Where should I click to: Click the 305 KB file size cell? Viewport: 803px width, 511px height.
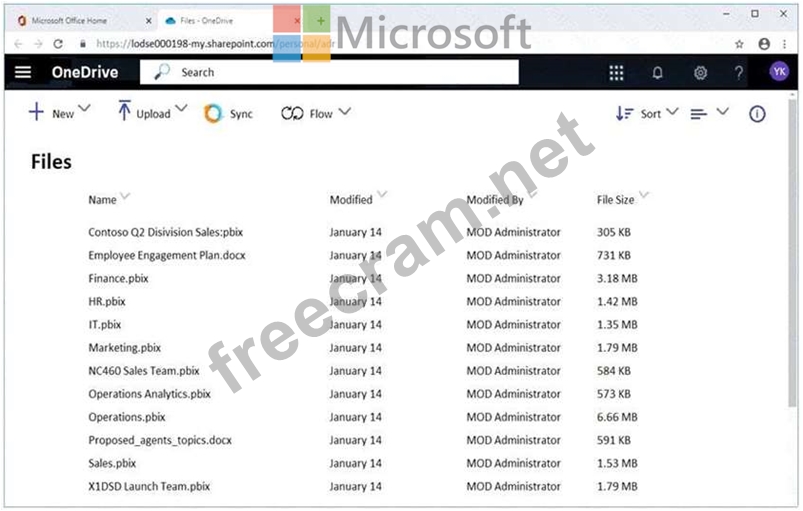click(x=614, y=232)
